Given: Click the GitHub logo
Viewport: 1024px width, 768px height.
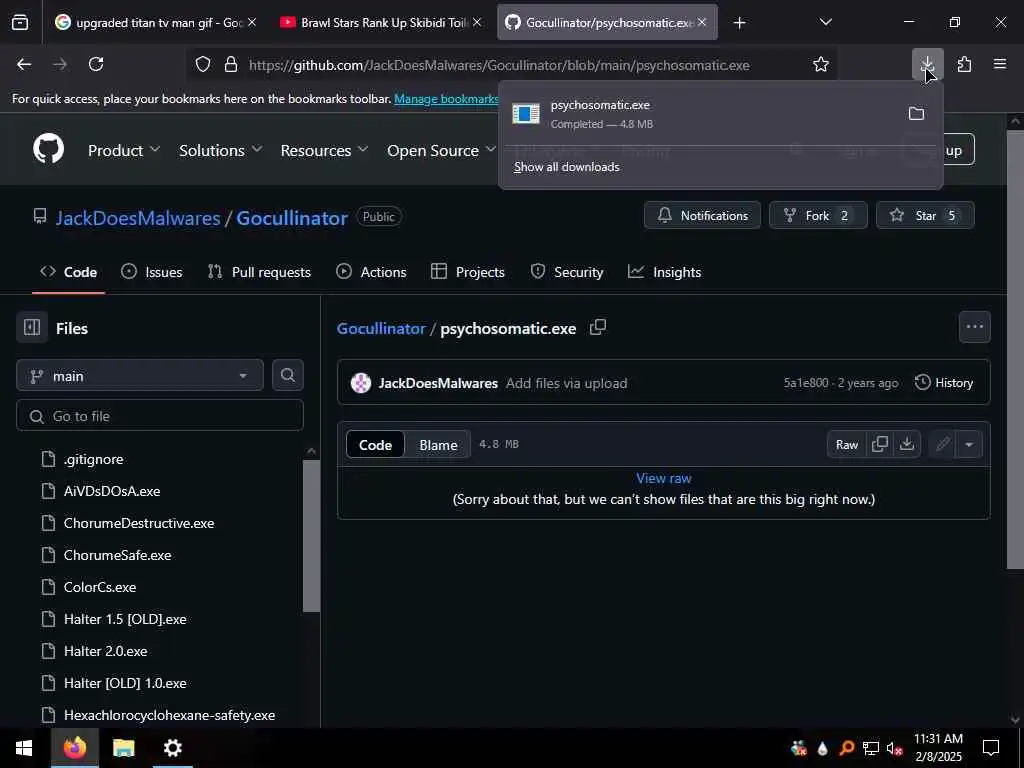Looking at the screenshot, I should [49, 149].
